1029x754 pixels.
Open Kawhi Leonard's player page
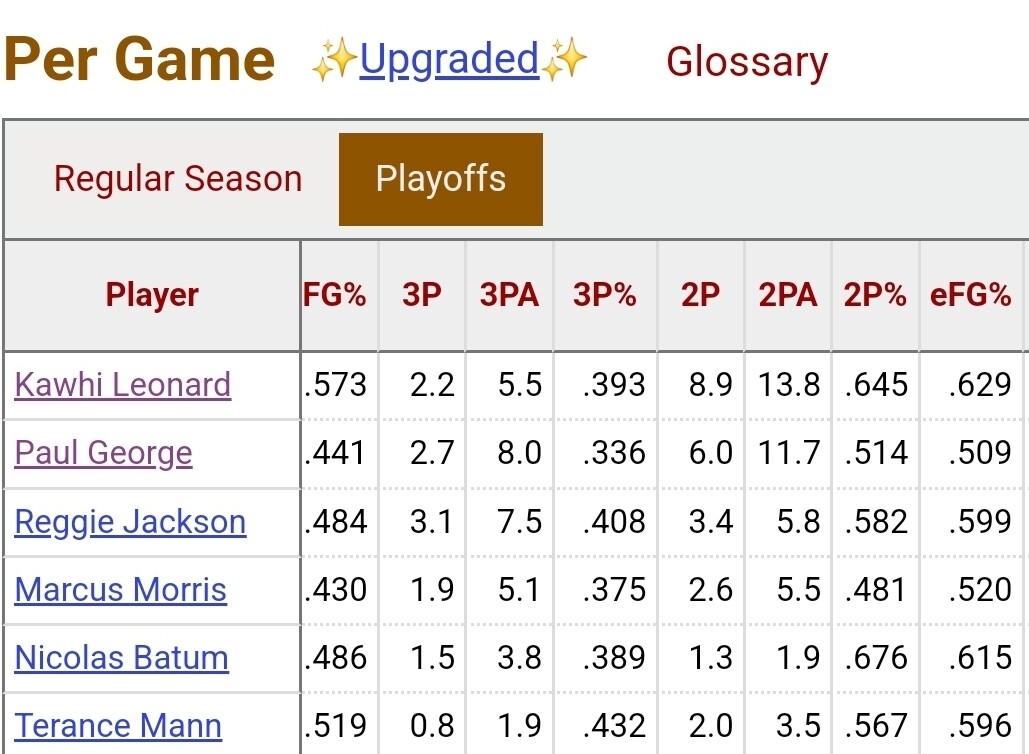(123, 385)
